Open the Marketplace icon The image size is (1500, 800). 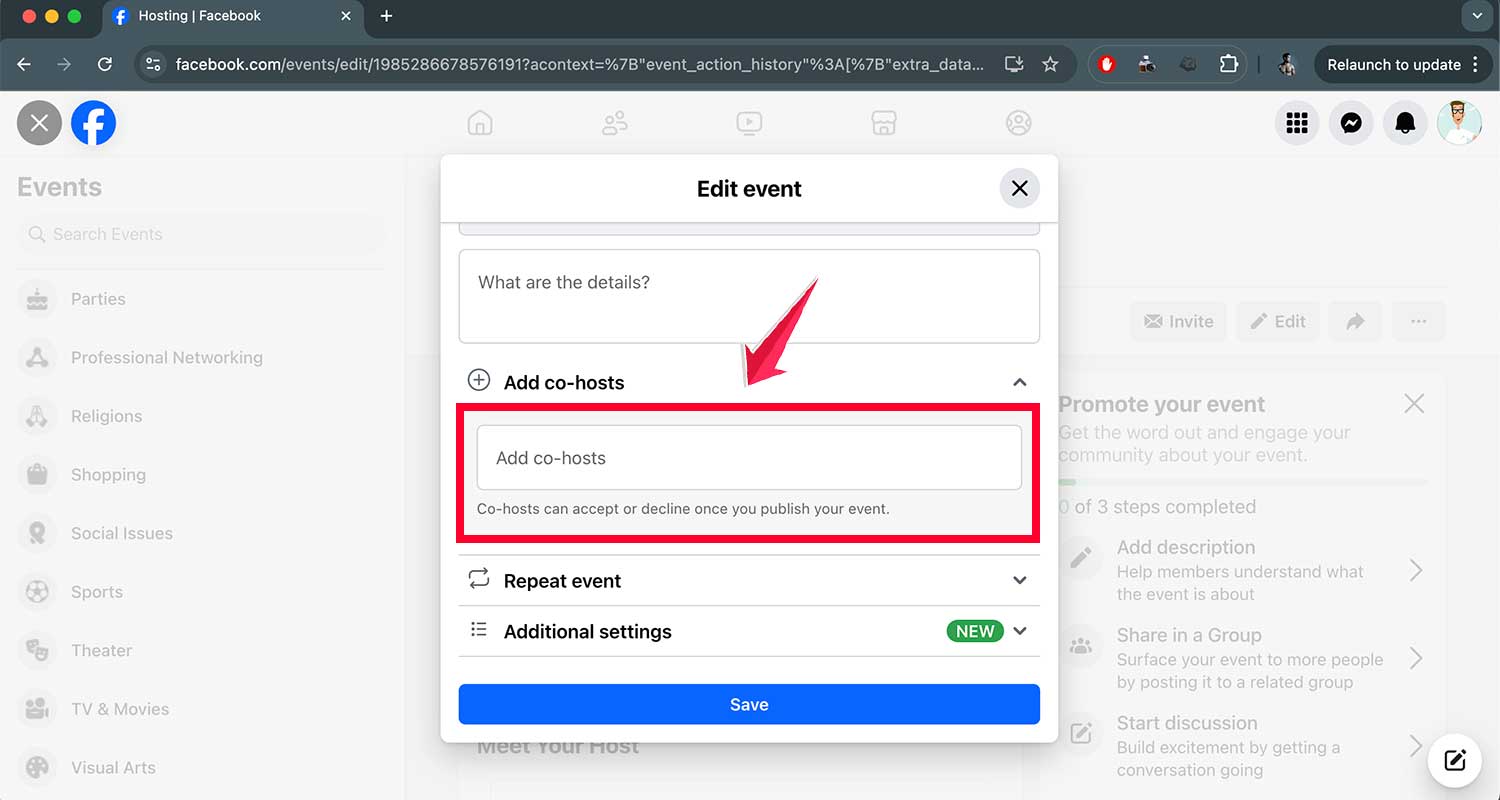point(884,122)
